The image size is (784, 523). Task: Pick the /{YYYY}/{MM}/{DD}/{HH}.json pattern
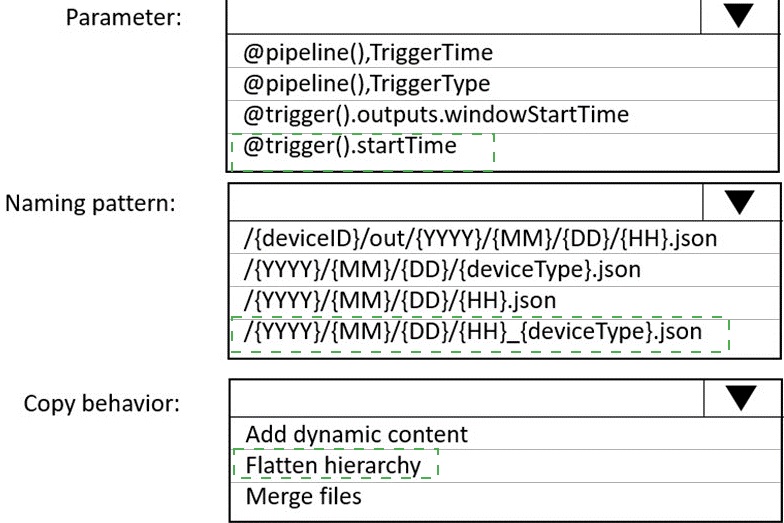[x=400, y=301]
